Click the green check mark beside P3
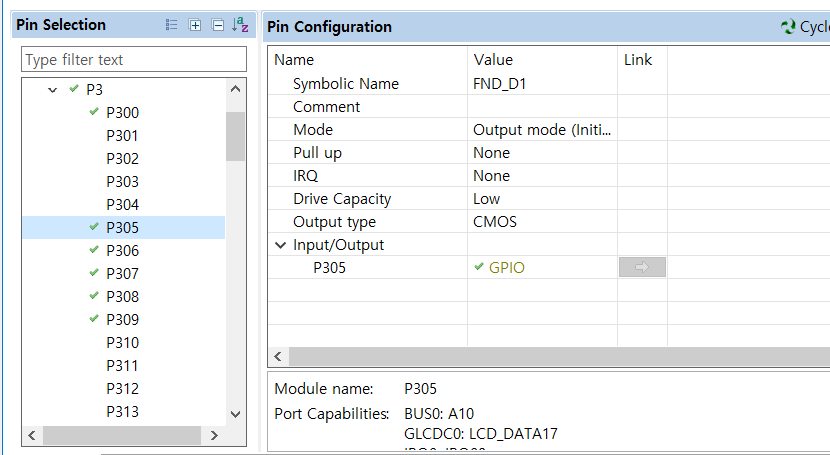The image size is (830, 455). [74, 88]
